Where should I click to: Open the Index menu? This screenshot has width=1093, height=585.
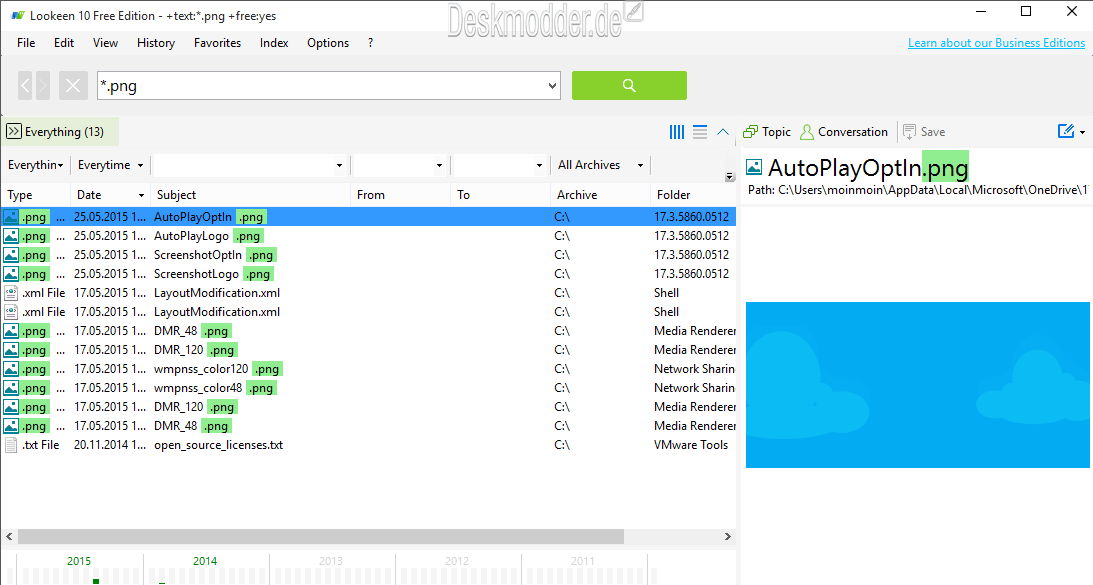point(274,43)
